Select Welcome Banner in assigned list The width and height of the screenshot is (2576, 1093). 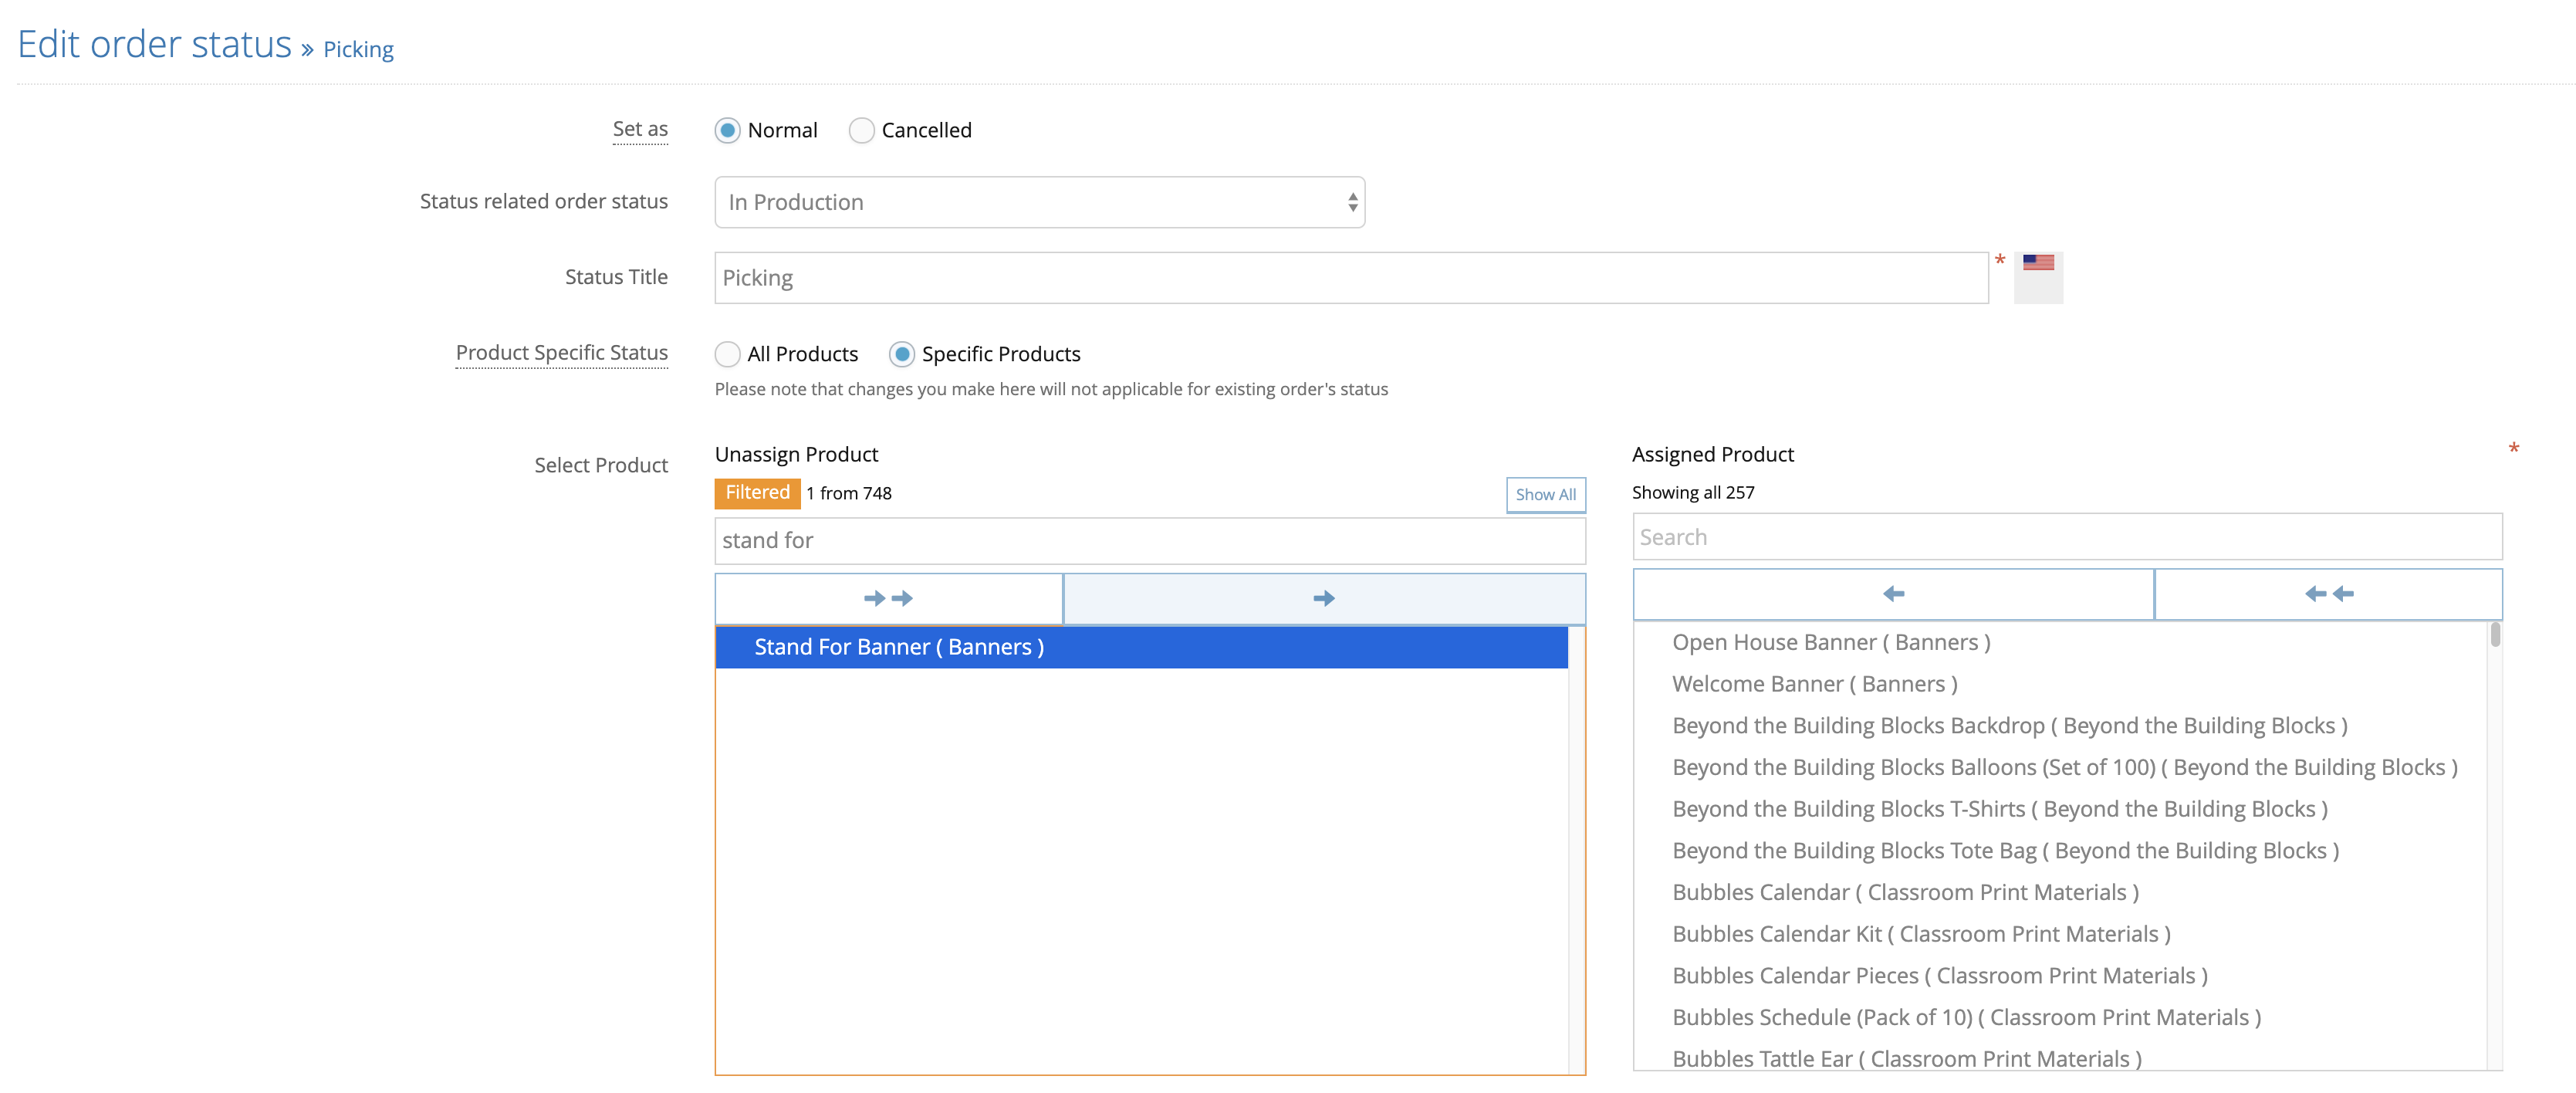click(x=1814, y=684)
